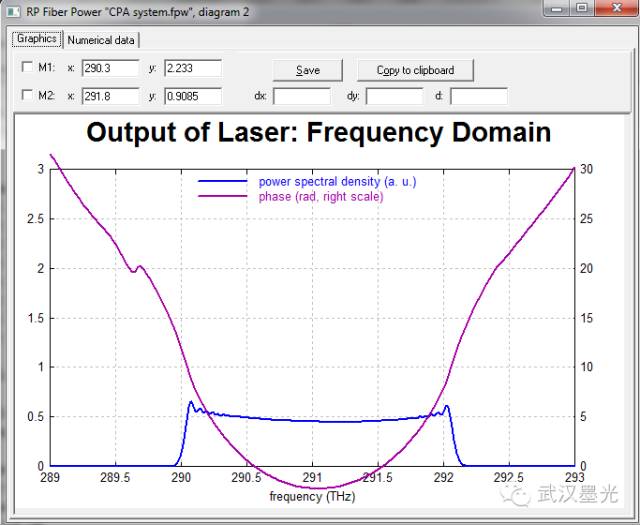
Task: Switch to the Numerical data tab
Action: click(x=101, y=40)
